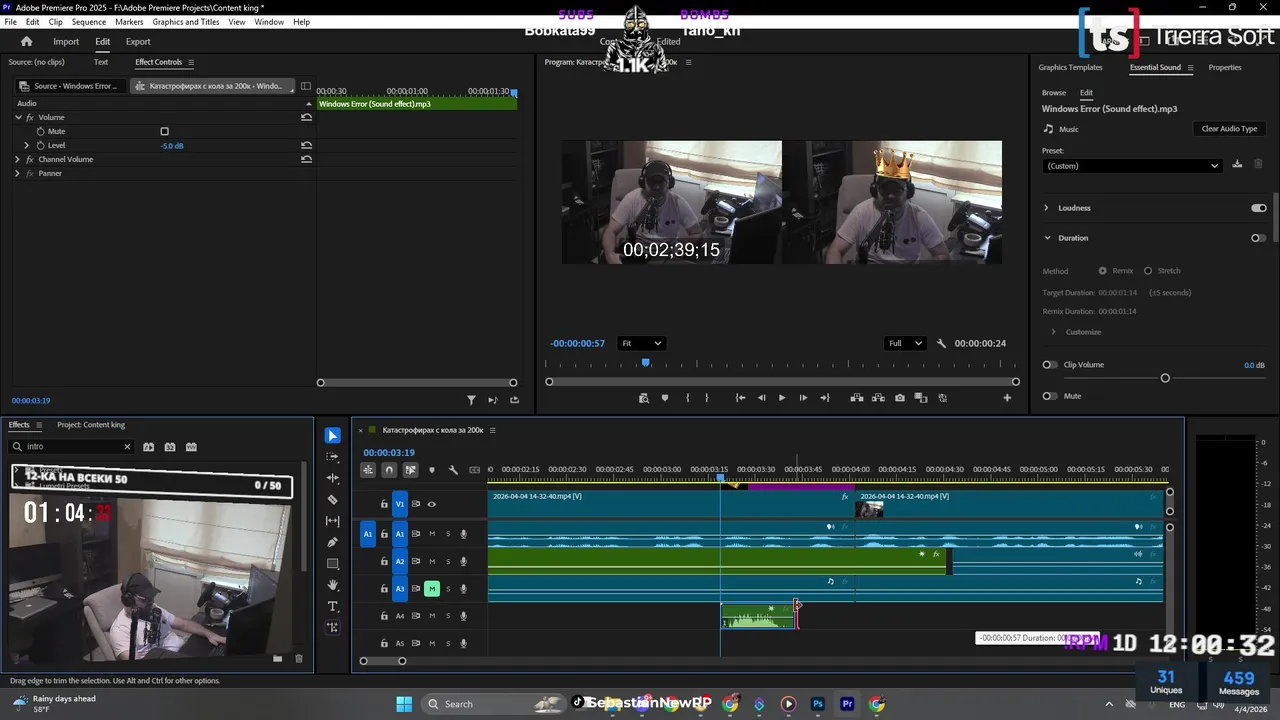
Task: Toggle V1 track output eye icon
Action: (x=432, y=504)
